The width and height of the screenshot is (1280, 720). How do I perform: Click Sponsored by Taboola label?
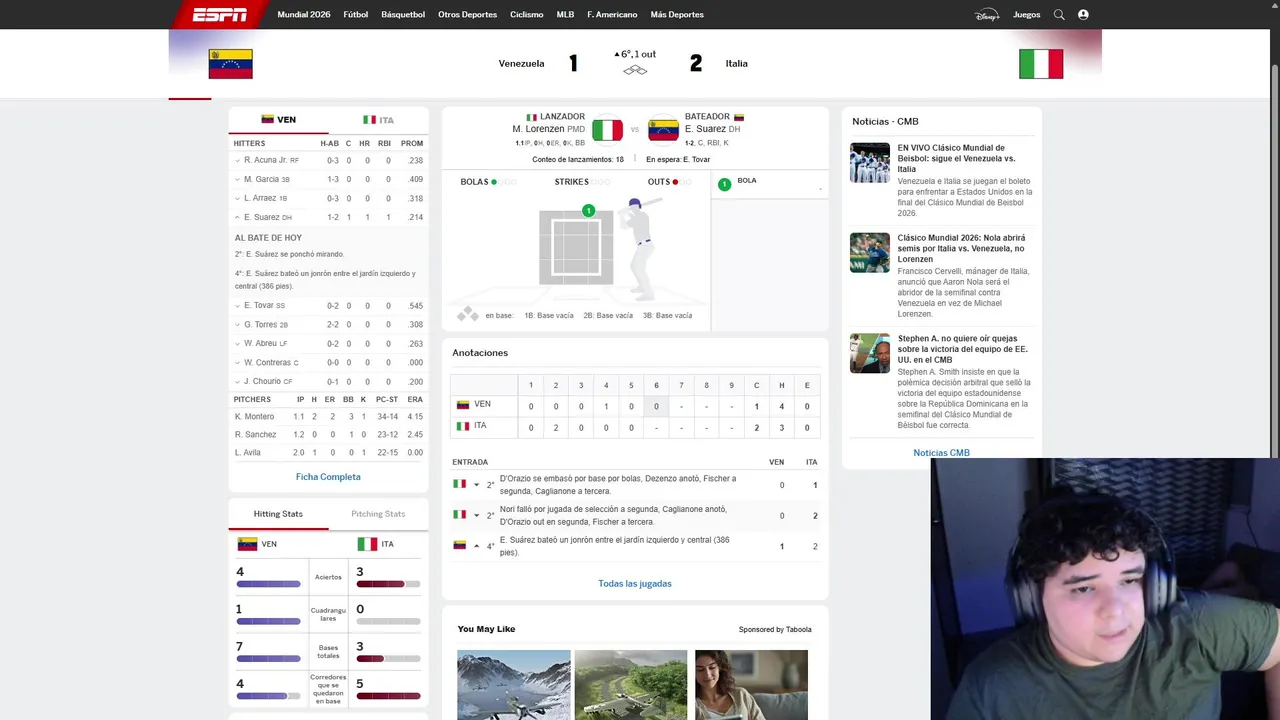click(x=775, y=630)
